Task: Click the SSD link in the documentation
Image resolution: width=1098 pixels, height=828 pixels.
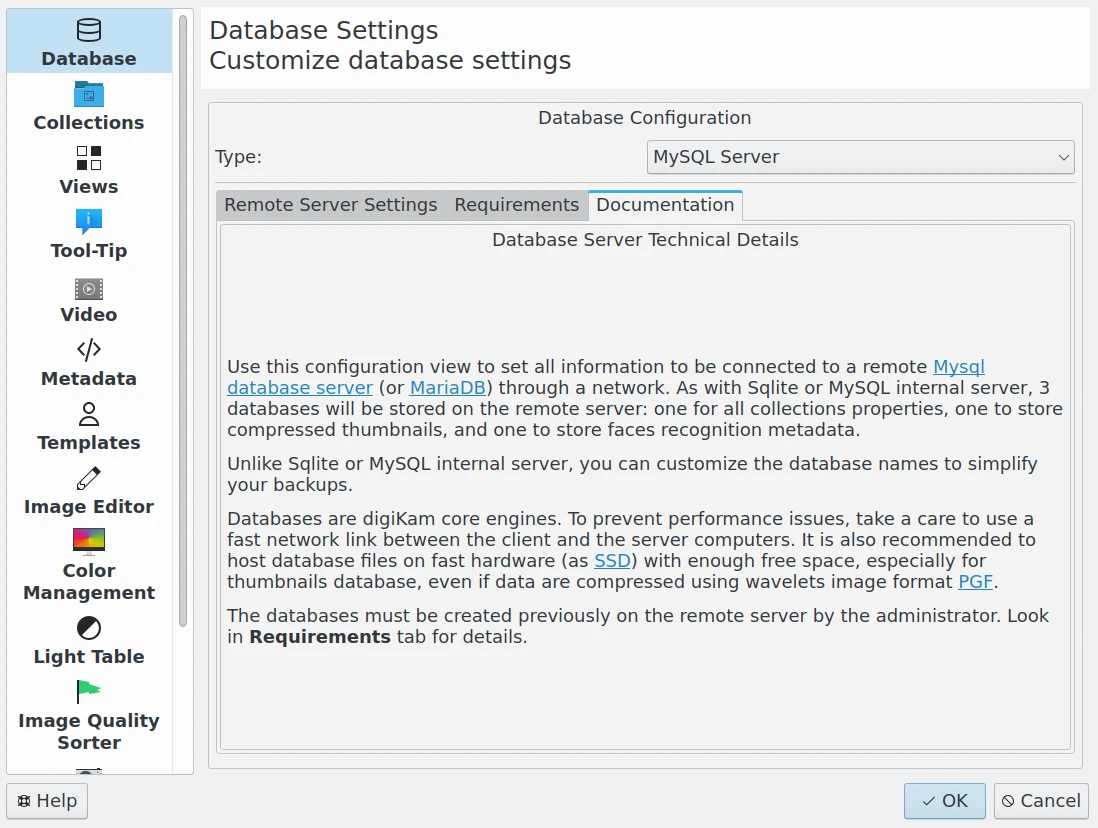Action: [x=611, y=560]
